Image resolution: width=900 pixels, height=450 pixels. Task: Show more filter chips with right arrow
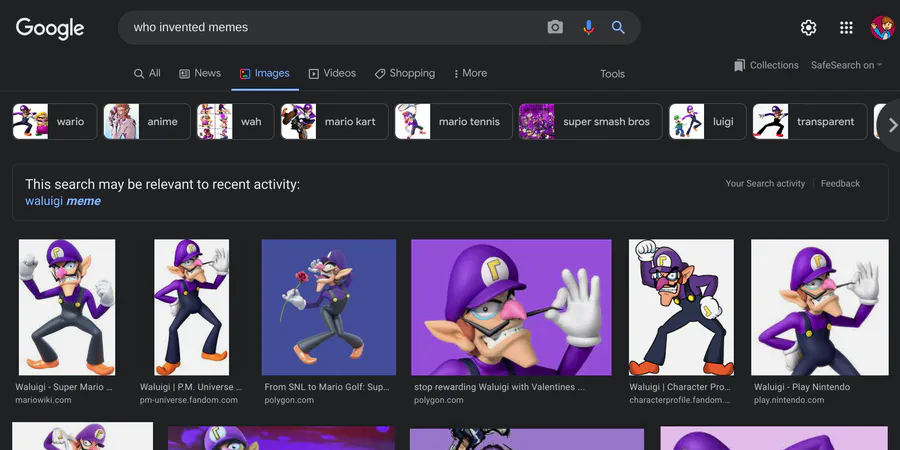(x=892, y=125)
